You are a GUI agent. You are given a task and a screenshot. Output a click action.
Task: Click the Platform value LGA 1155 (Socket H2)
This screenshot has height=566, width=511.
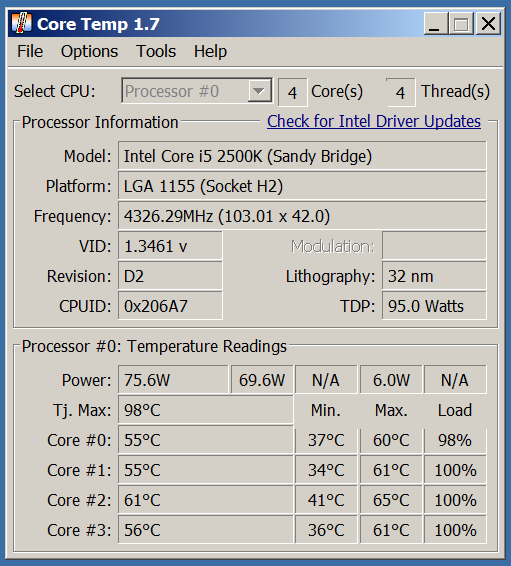(x=302, y=186)
